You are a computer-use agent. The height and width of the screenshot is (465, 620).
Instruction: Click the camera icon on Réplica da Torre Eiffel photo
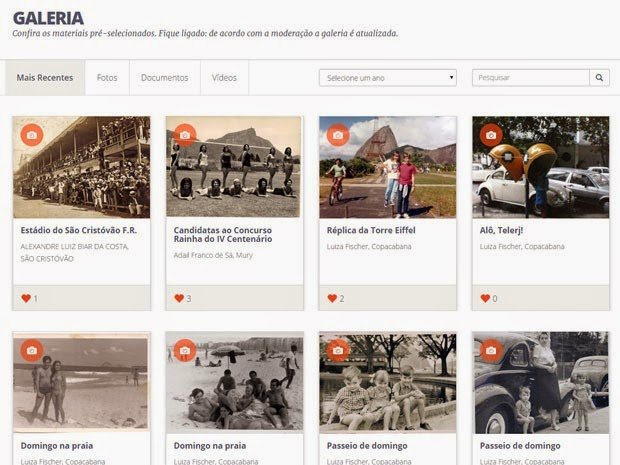tap(338, 135)
